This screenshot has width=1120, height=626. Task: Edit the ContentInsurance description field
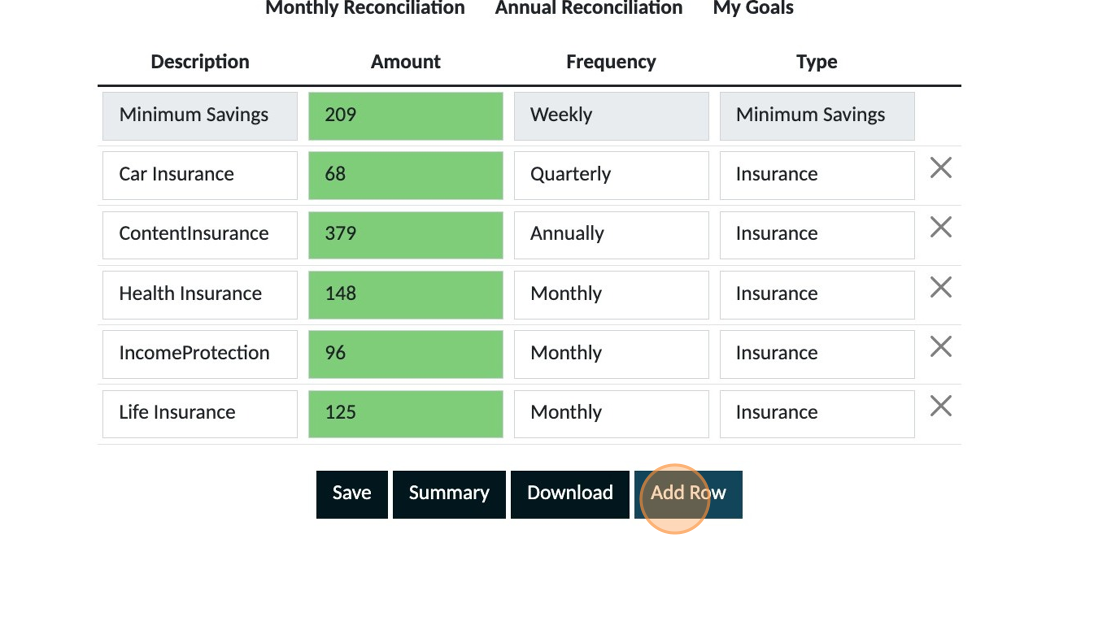tap(200, 234)
